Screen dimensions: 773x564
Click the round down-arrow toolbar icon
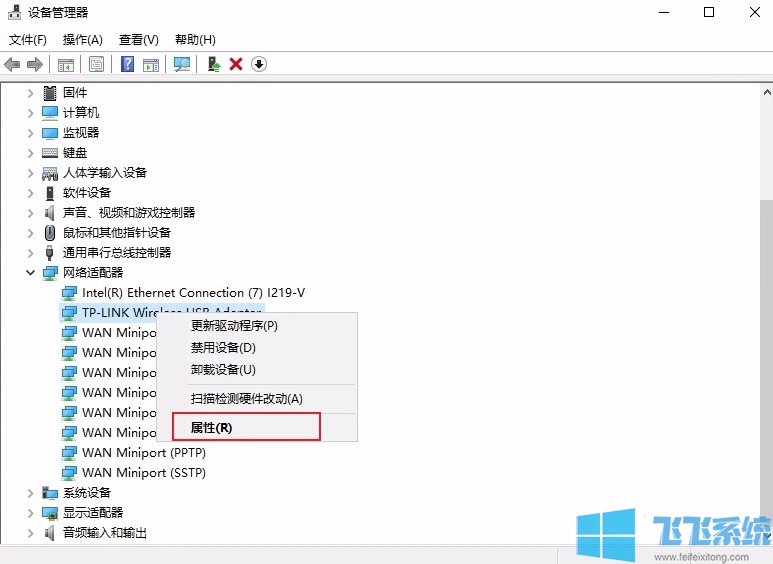(x=259, y=64)
